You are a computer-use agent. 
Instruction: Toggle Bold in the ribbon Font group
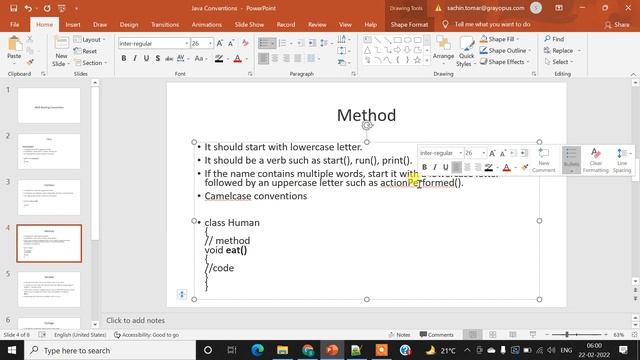pos(124,59)
